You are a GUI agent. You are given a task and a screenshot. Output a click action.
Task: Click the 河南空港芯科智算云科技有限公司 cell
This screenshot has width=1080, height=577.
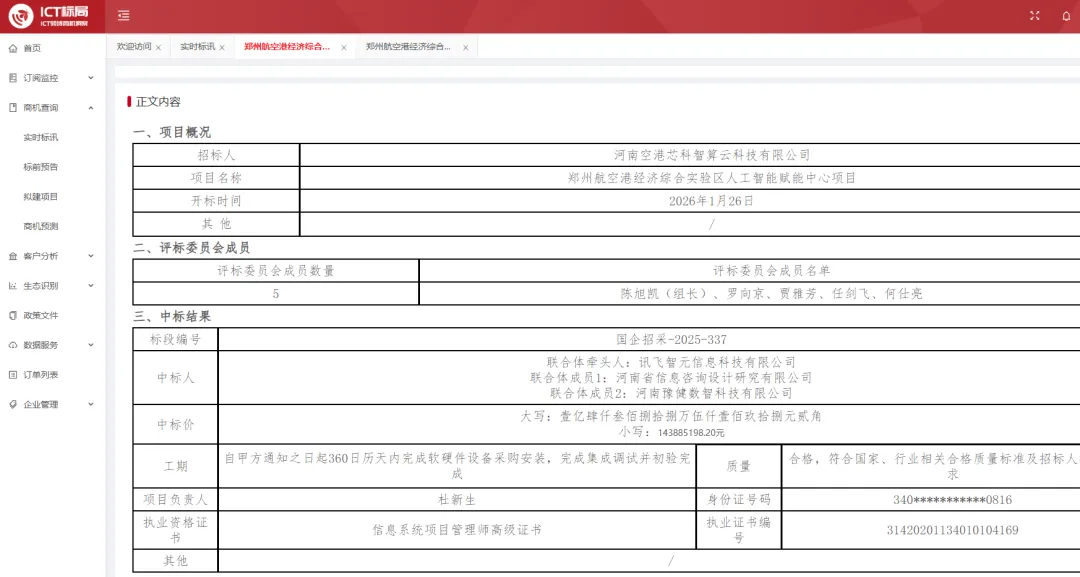(x=712, y=155)
